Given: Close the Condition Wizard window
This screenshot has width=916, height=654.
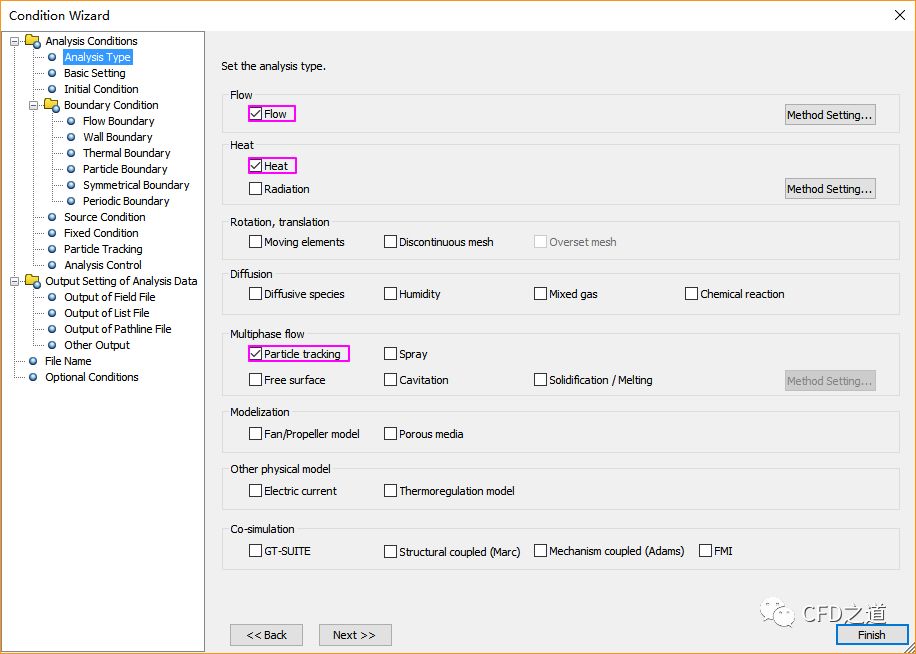Looking at the screenshot, I should (897, 15).
